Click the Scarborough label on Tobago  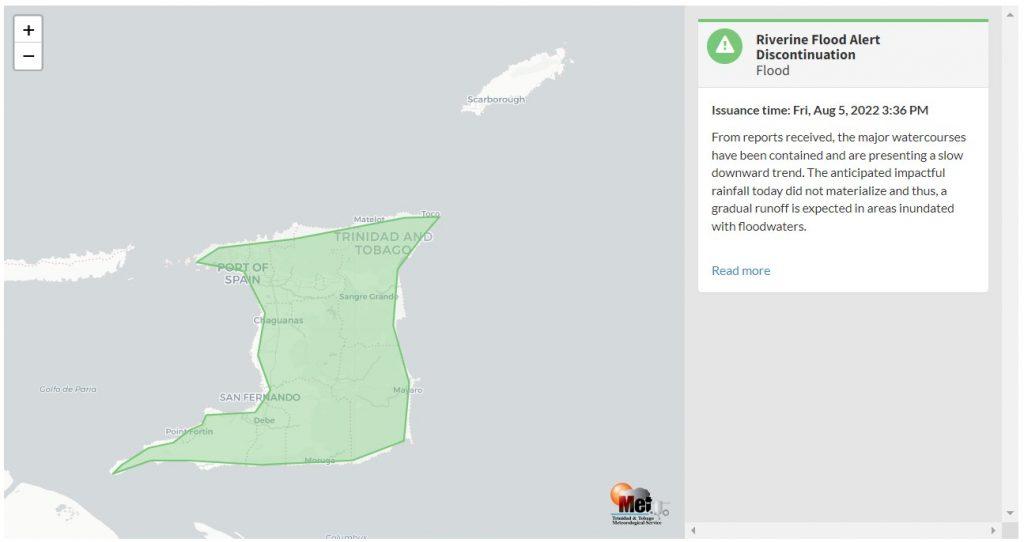click(496, 99)
